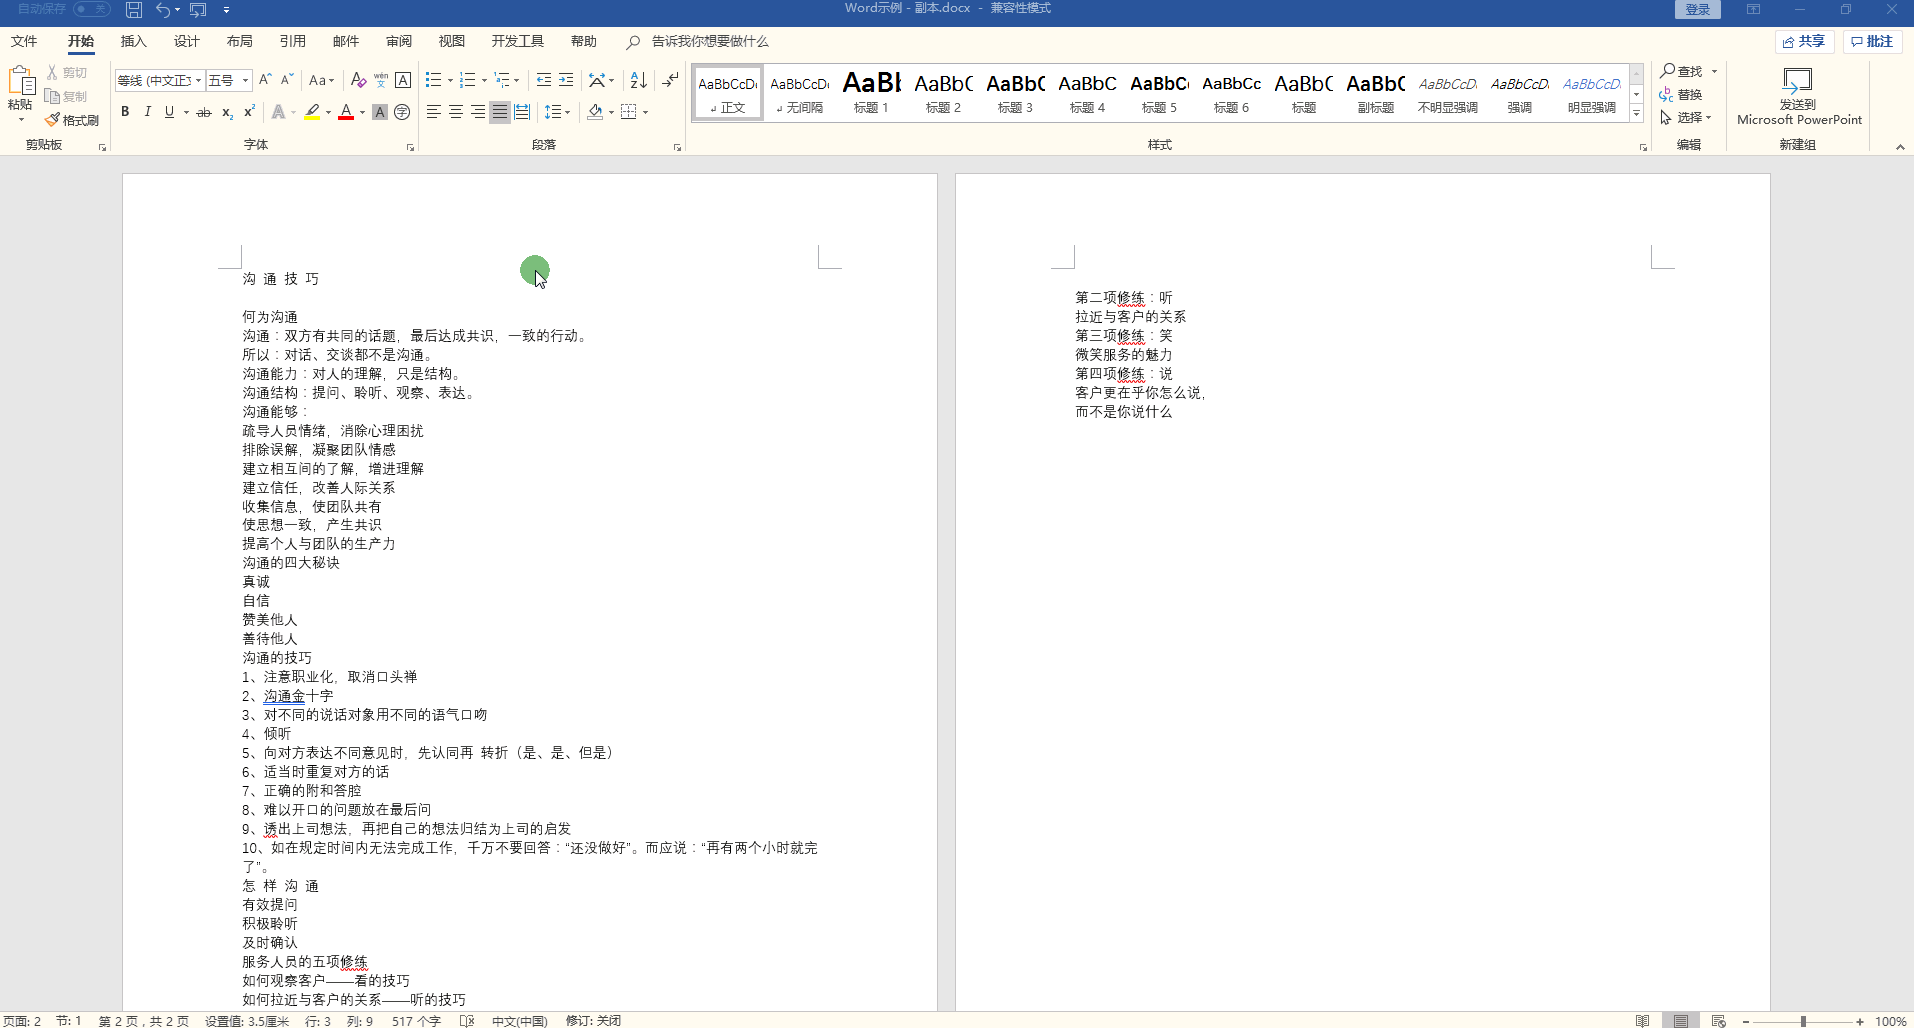Click the Format Painter (格式刷) tool
Image resolution: width=1914 pixels, height=1028 pixels.
tap(72, 120)
